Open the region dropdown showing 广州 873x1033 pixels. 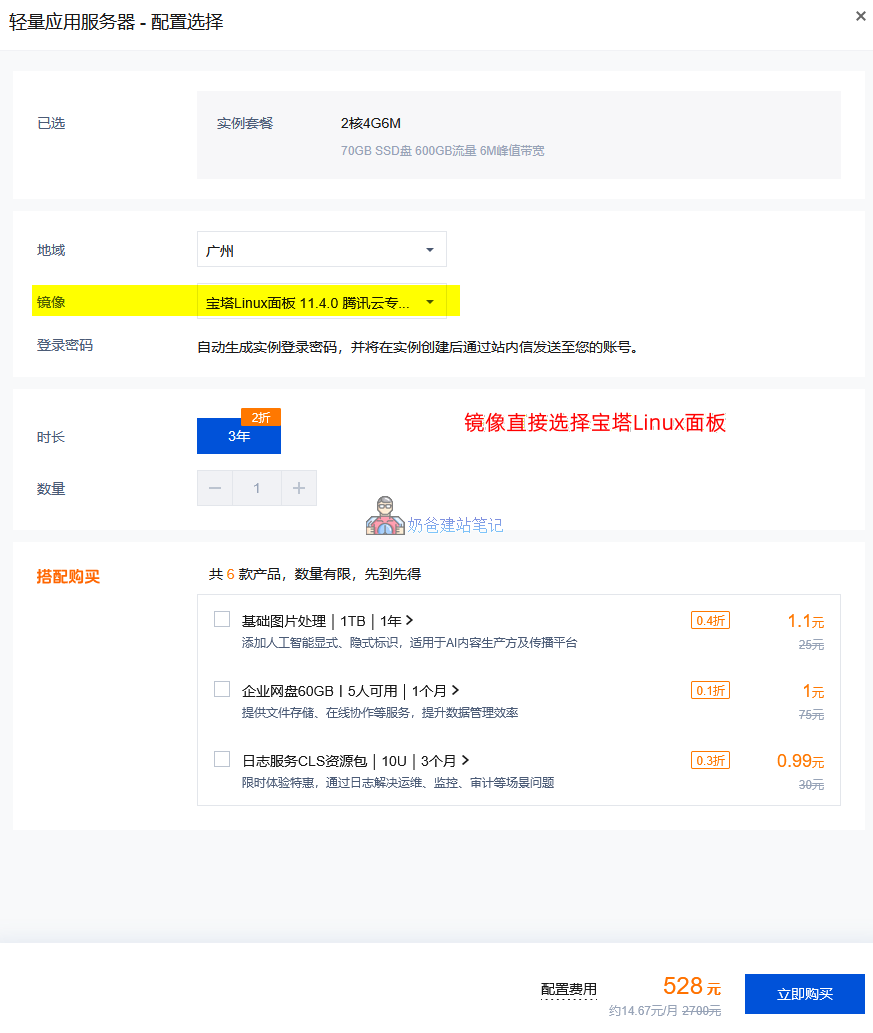[321, 249]
